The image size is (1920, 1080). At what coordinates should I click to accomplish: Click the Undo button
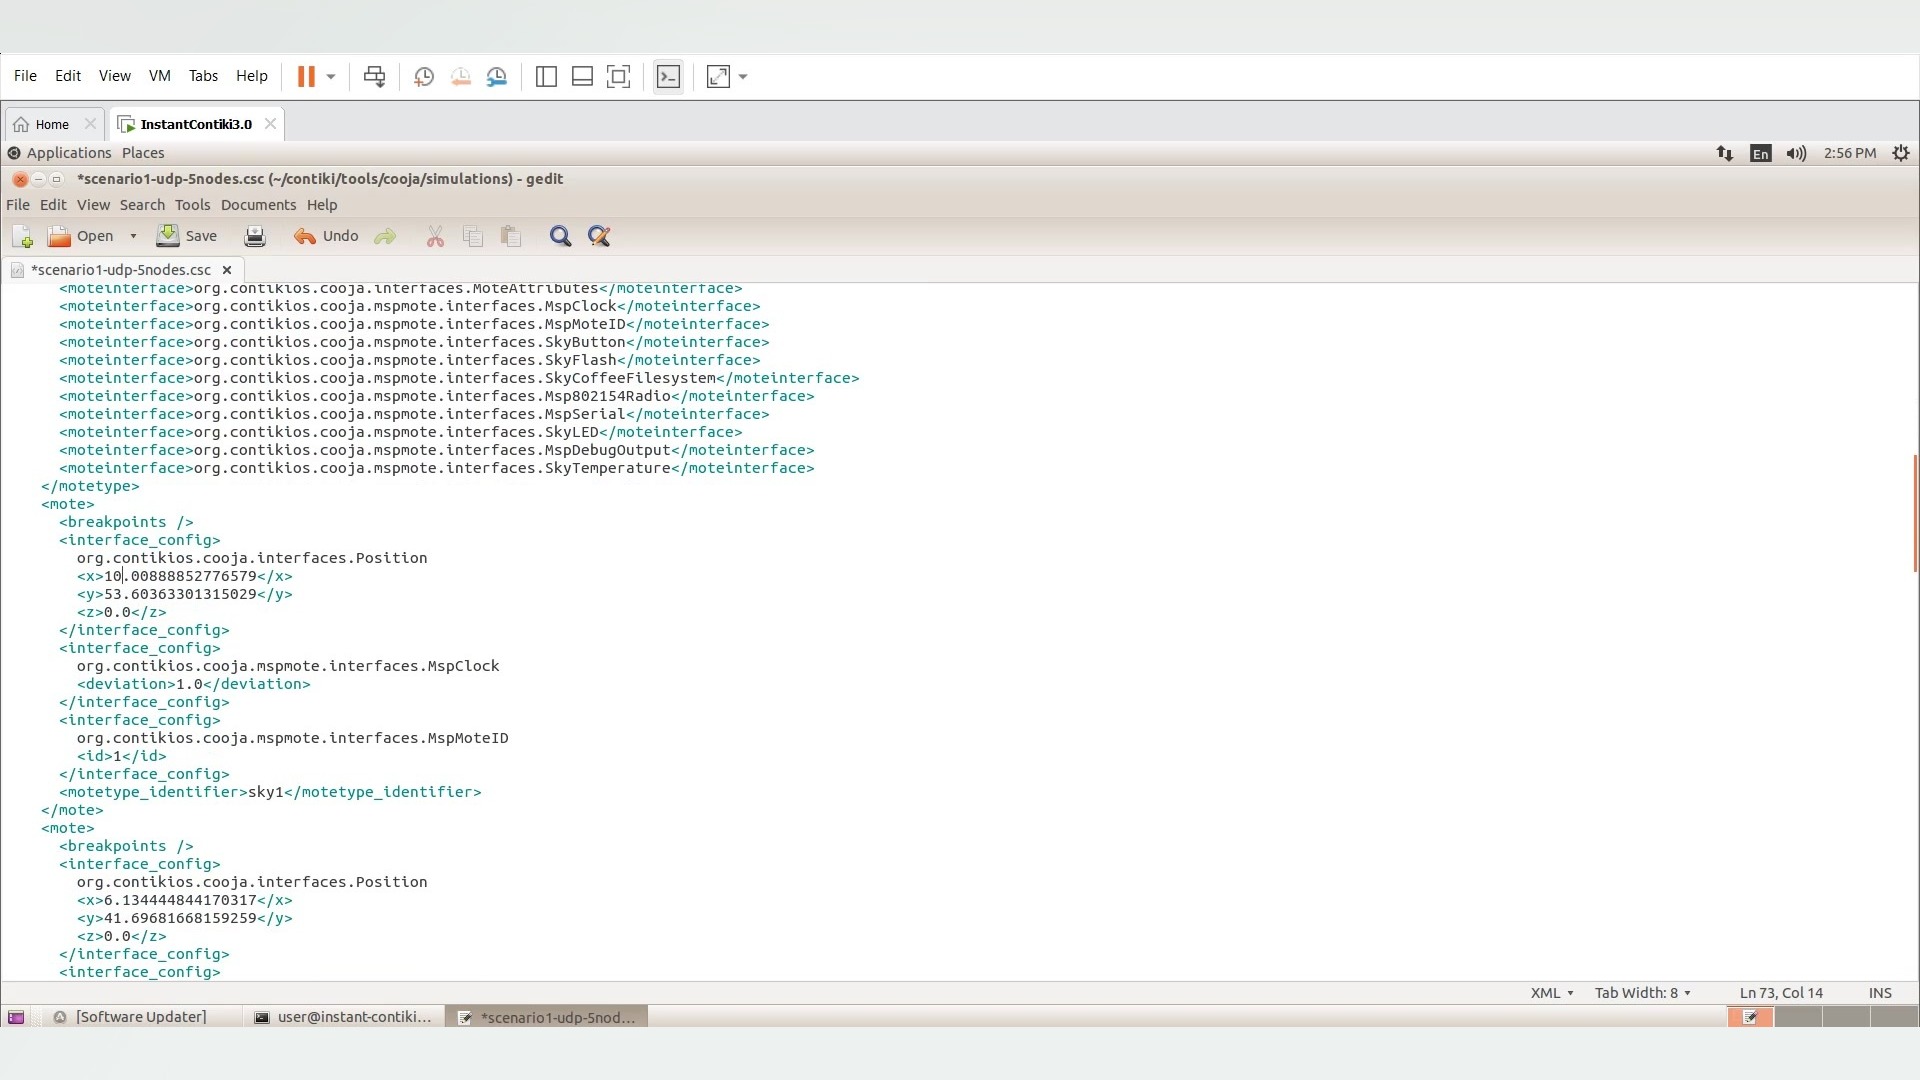pyautogui.click(x=326, y=237)
